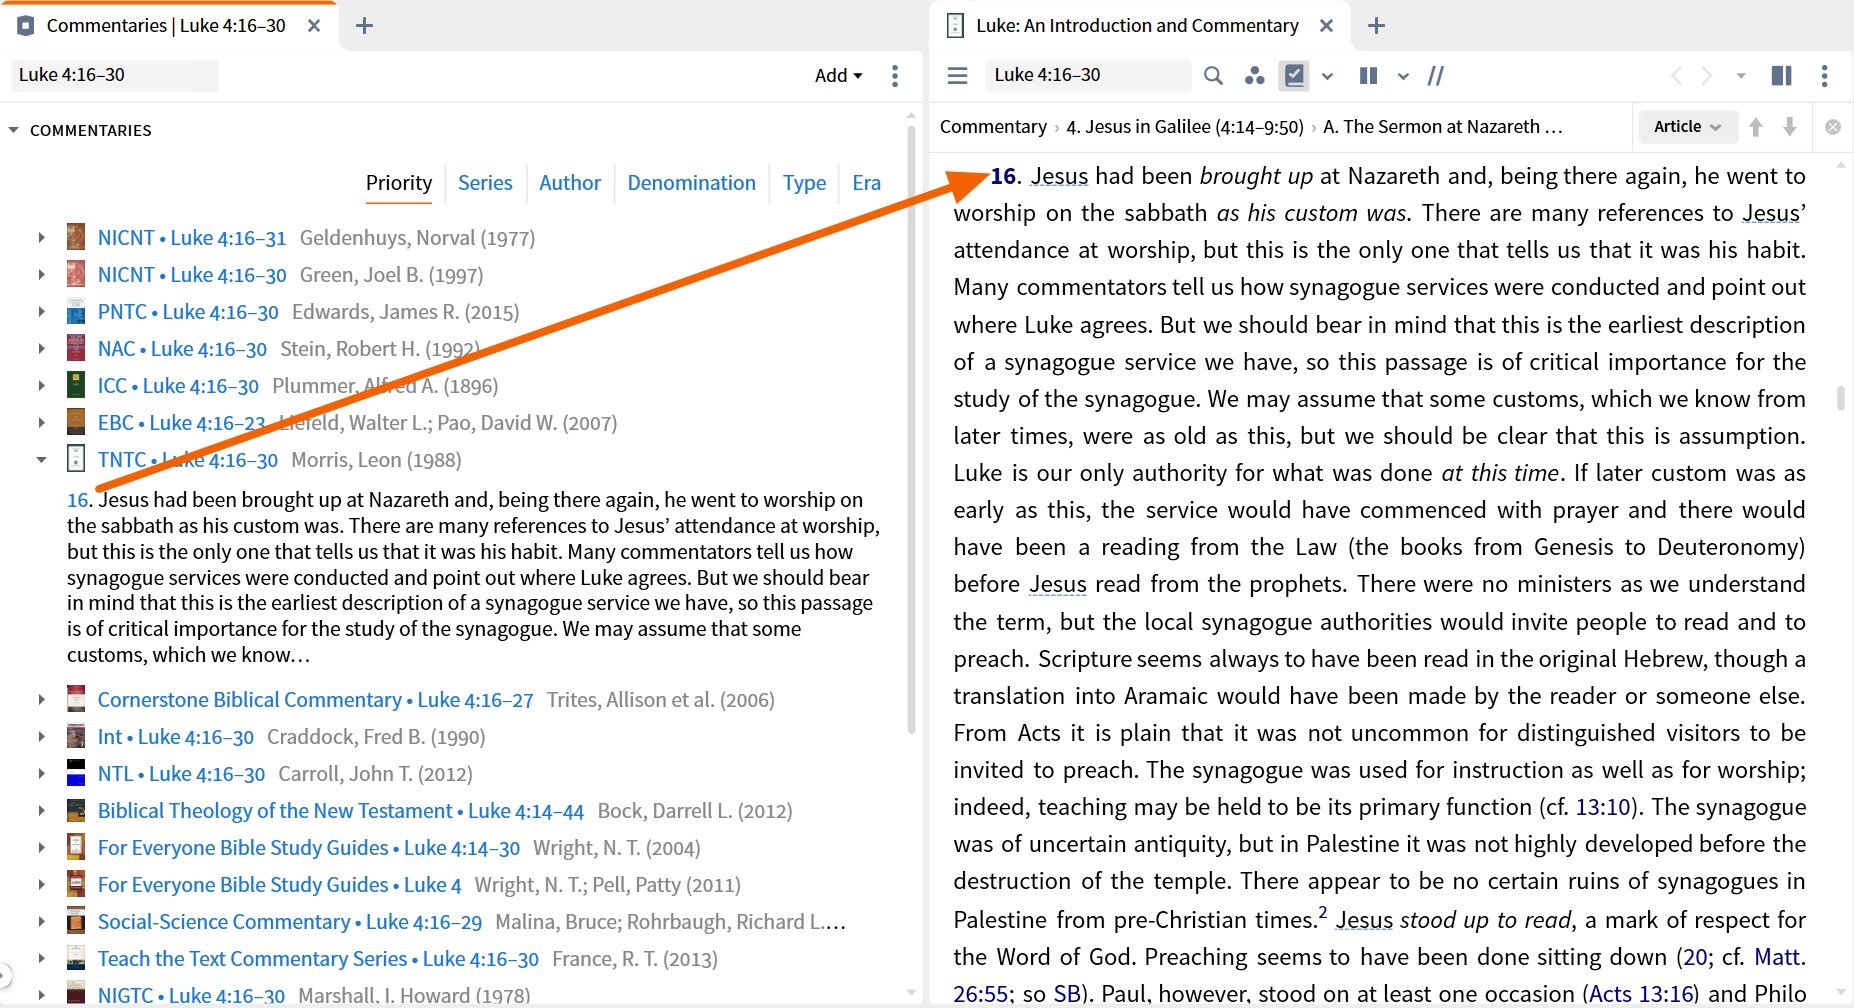Screen dimensions: 1854x1008
Task: Expand the Social-Science Commentary row
Action: pyautogui.click(x=41, y=922)
